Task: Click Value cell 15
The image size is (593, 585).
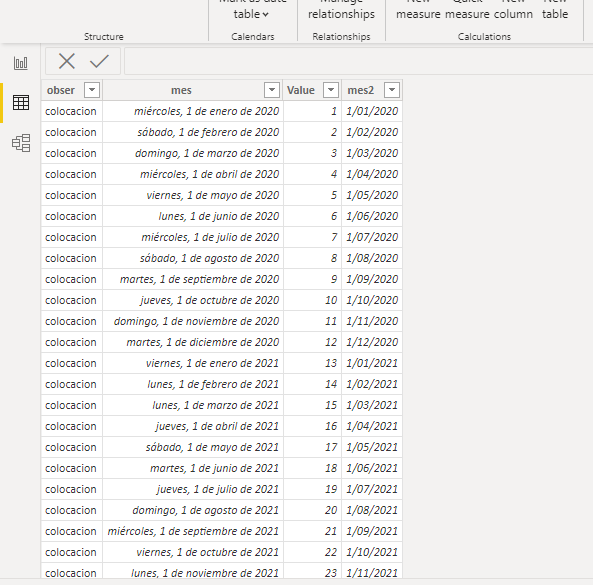Action: (x=312, y=405)
